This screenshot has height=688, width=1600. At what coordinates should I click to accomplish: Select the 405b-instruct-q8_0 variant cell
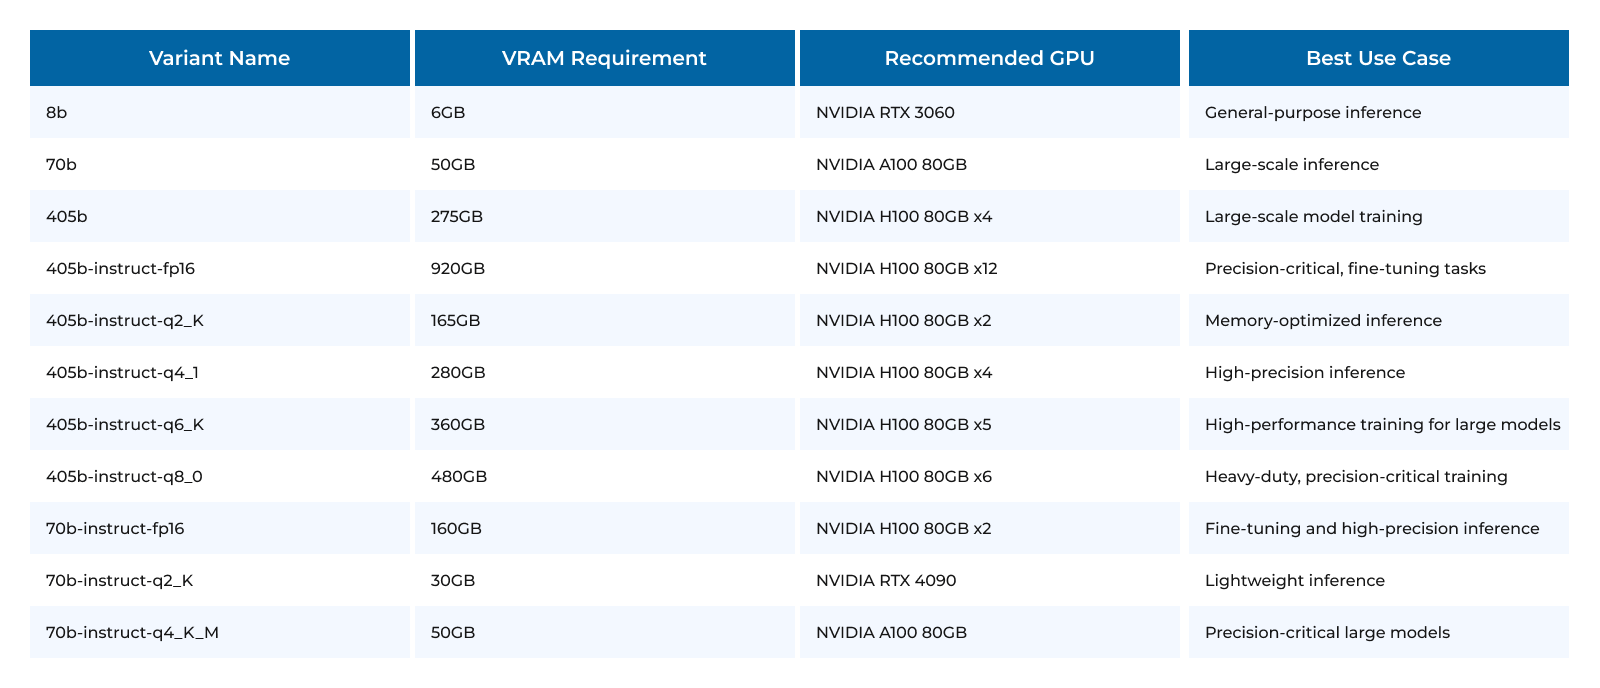124,477
